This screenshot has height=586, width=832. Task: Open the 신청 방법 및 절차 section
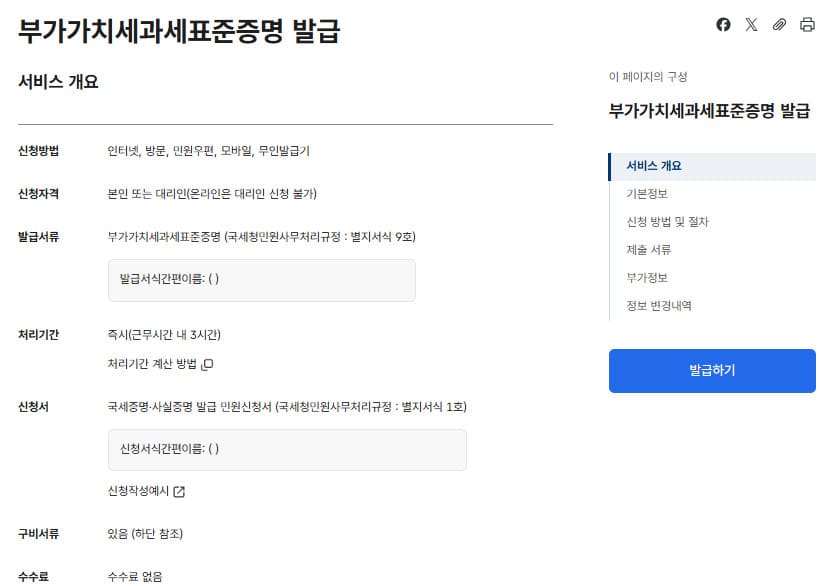668,221
